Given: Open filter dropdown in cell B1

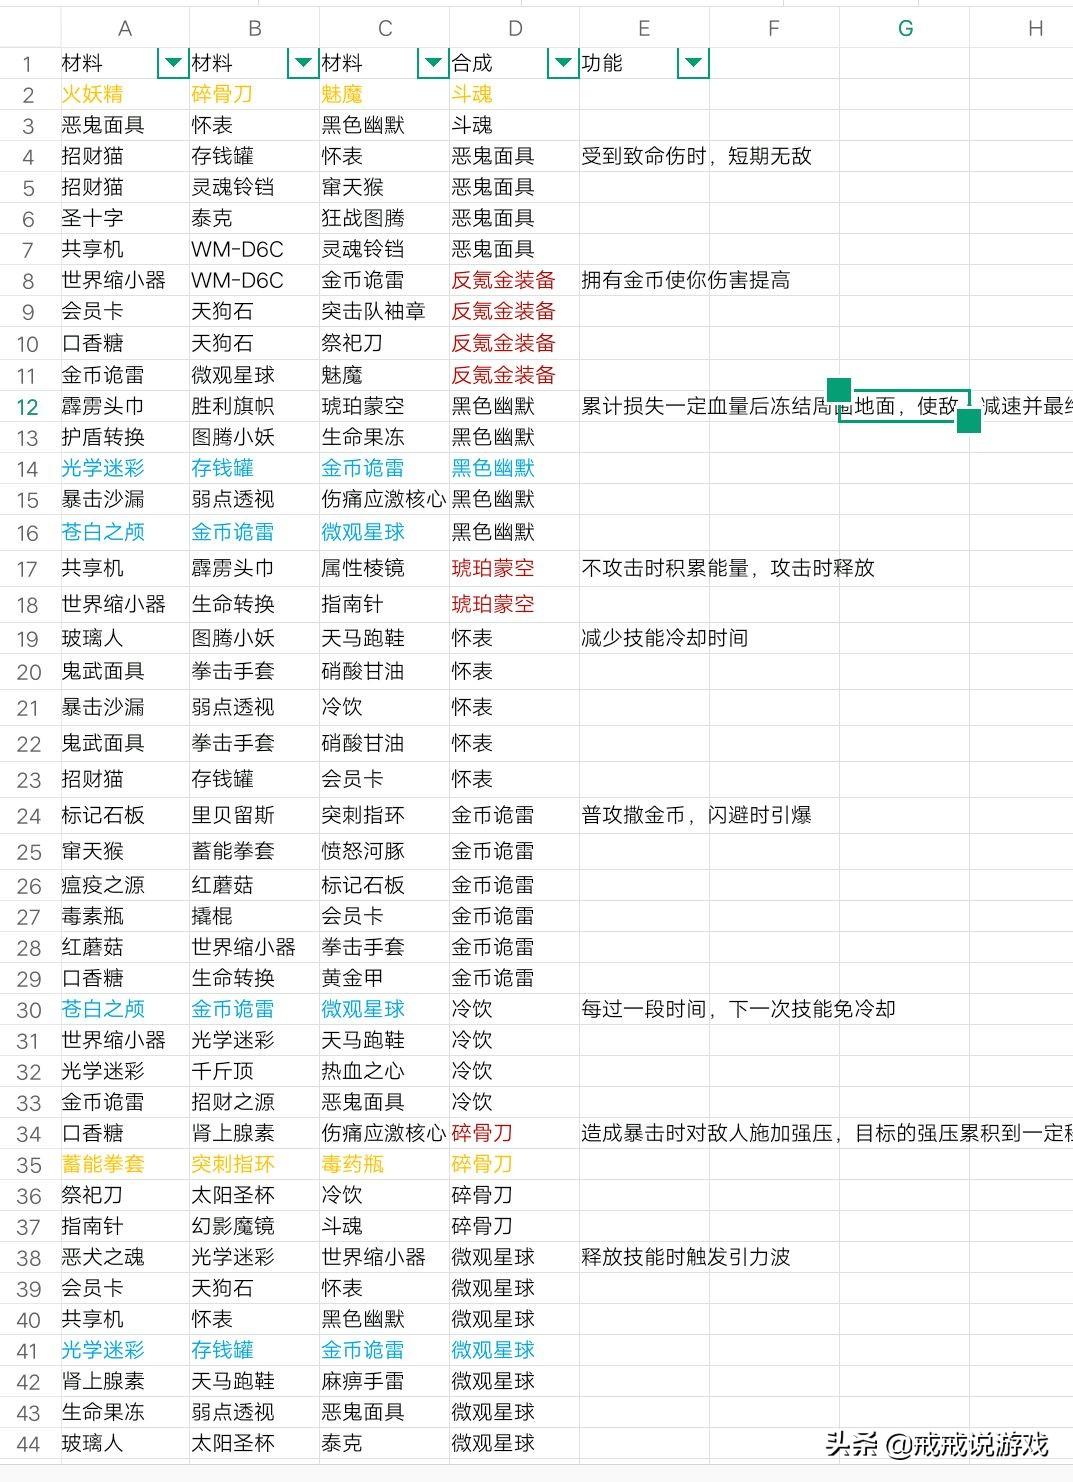Looking at the screenshot, I should pyautogui.click(x=303, y=64).
